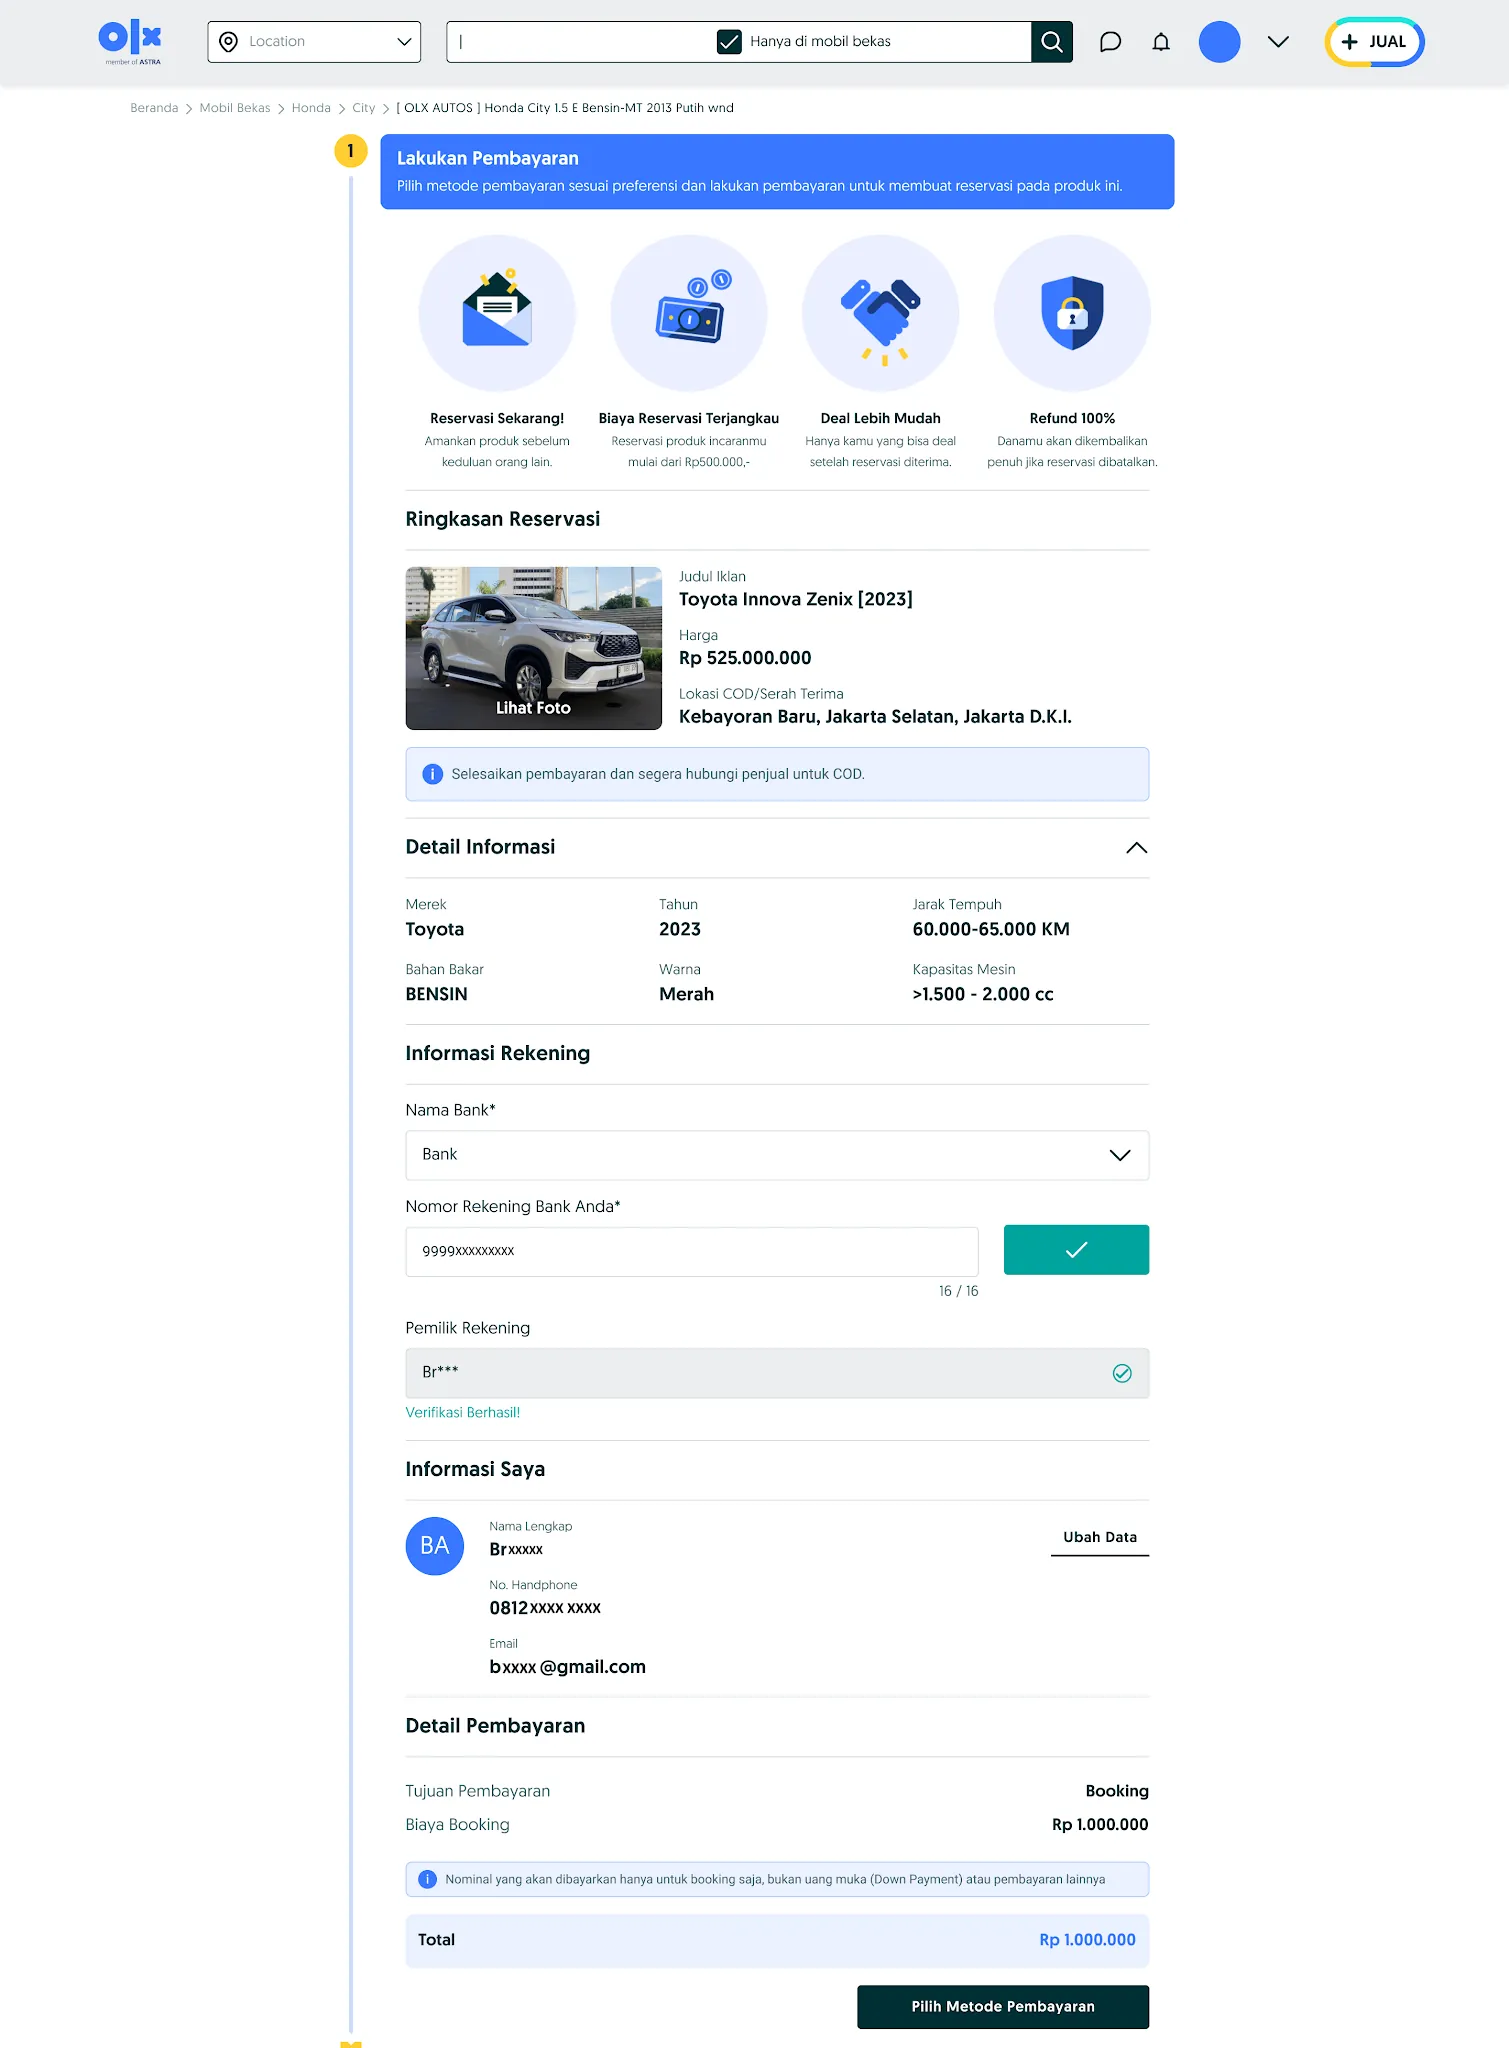The height and width of the screenshot is (2048, 1509).
Task: Click the search magnifier button
Action: pos(1051,42)
